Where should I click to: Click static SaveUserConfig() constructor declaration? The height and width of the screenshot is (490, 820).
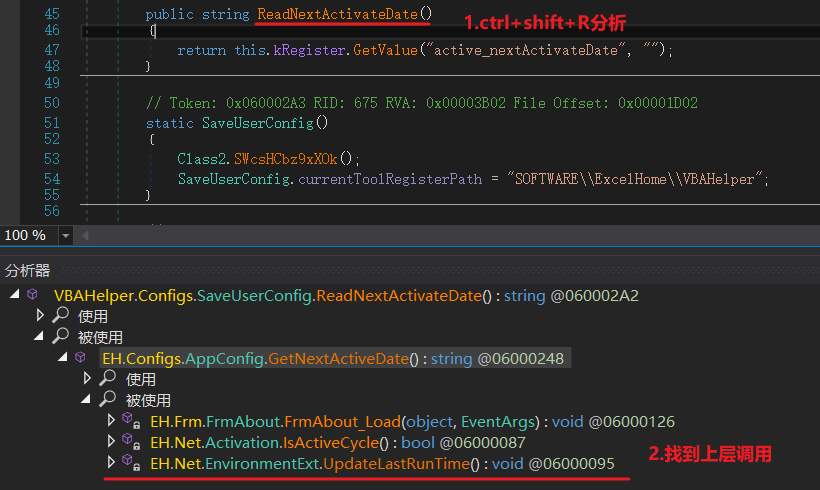pos(236,123)
